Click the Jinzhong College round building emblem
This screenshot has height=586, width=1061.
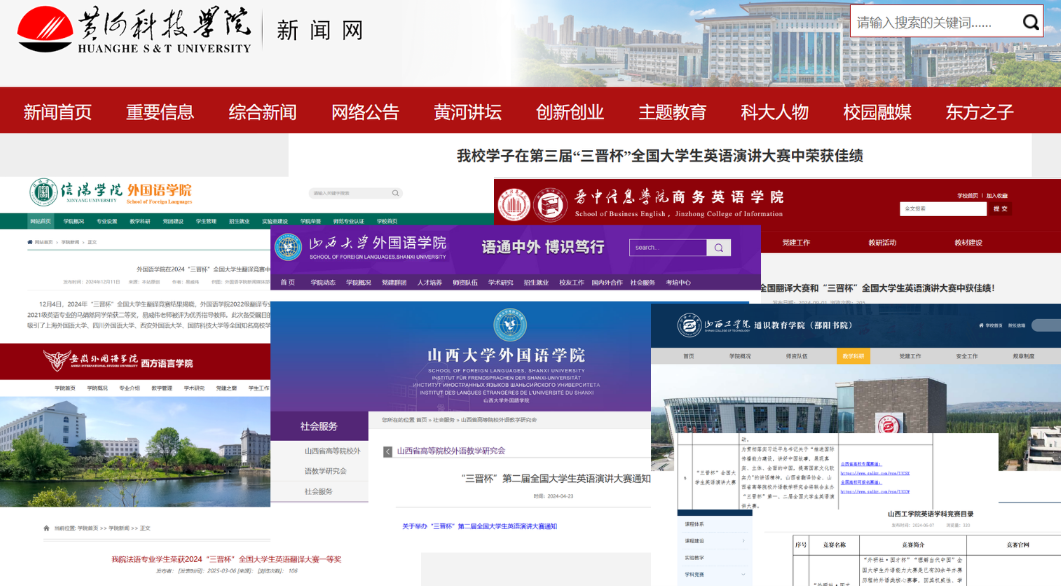point(514,204)
